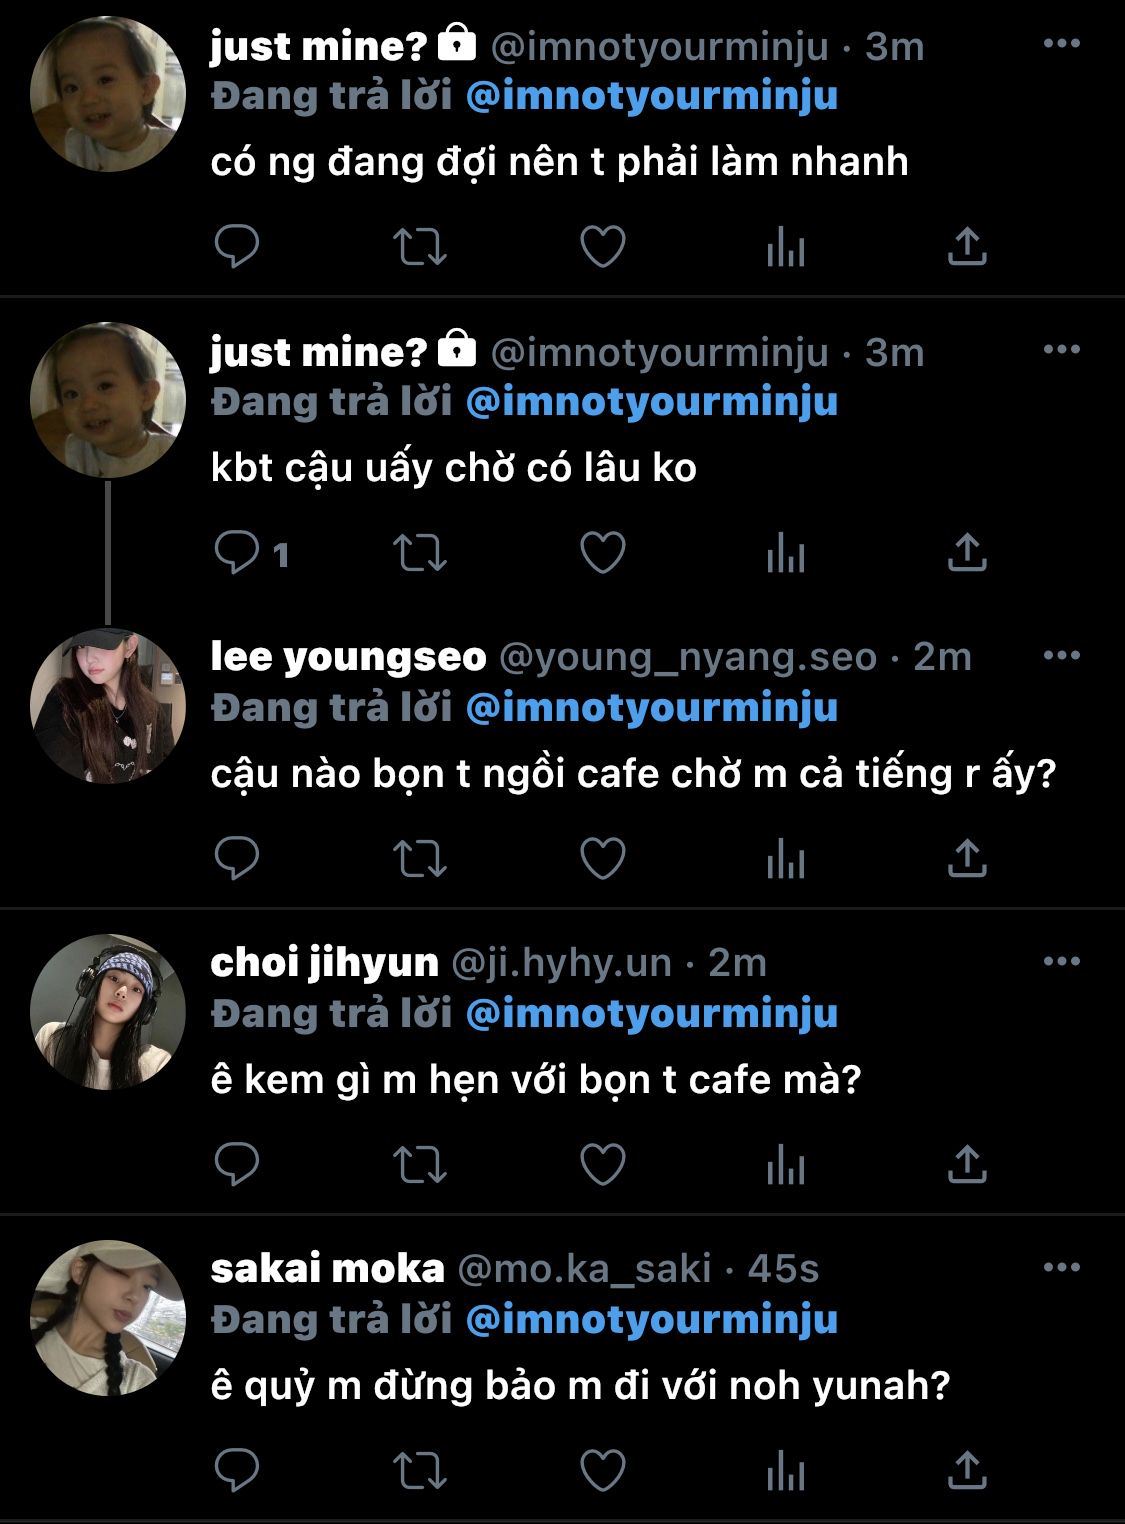Share sakai moka's reply

(x=967, y=1470)
